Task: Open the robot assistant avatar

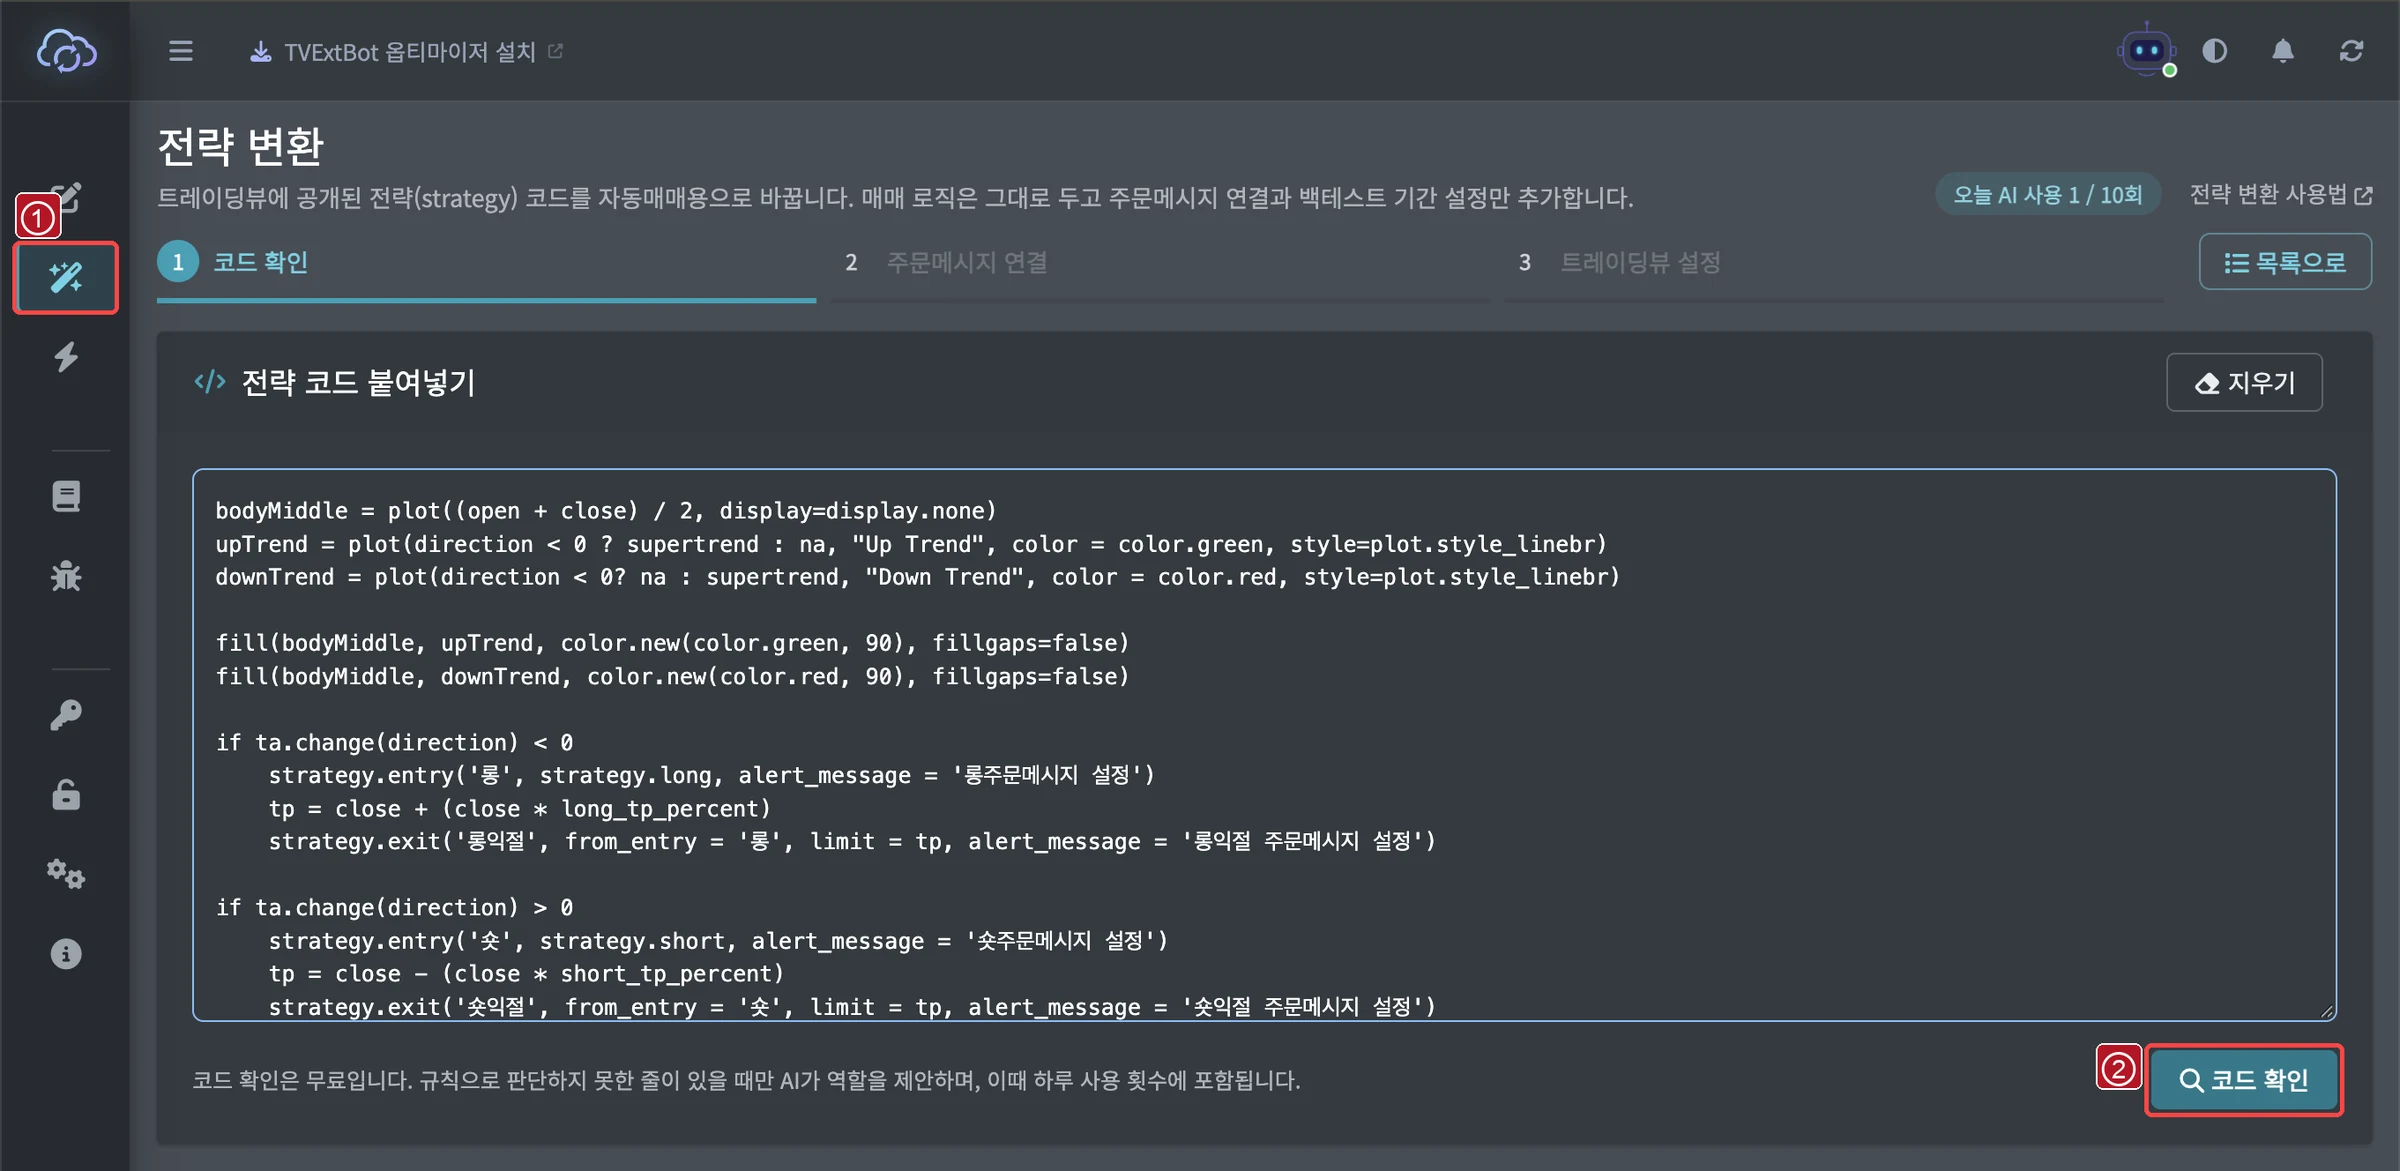Action: tap(2146, 50)
